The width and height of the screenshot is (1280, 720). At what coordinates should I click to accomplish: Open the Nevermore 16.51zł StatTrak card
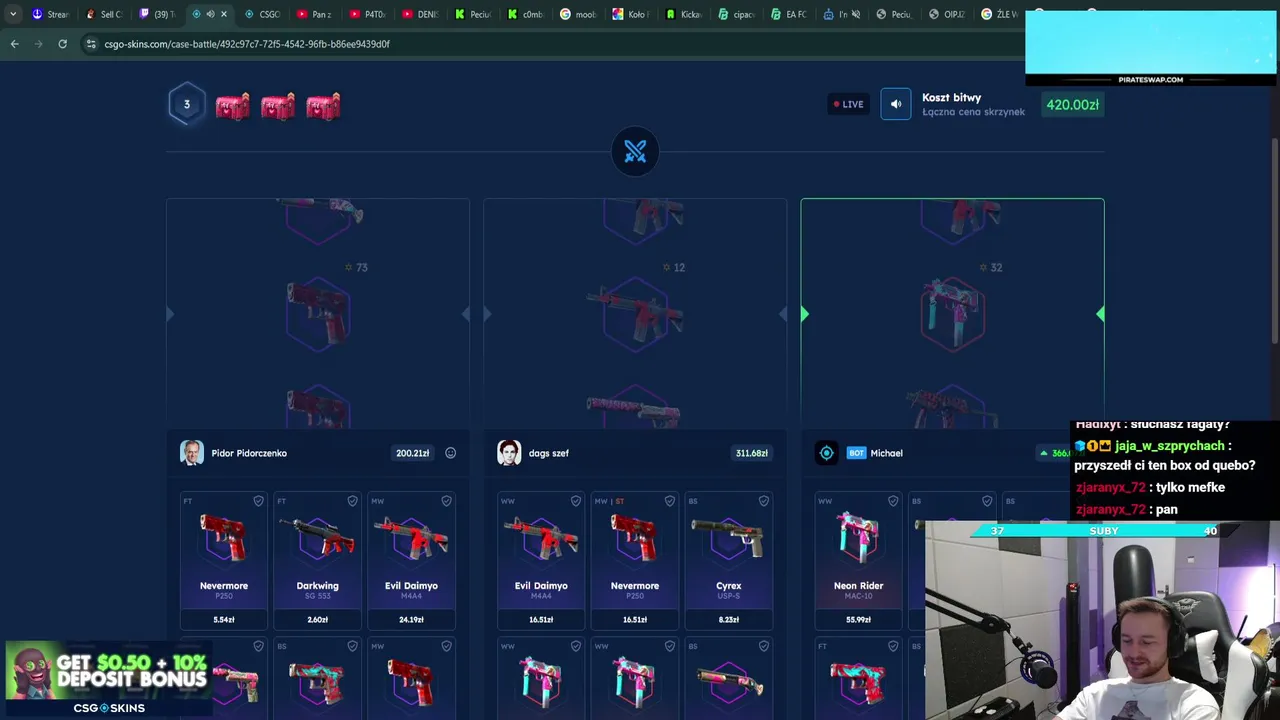(635, 560)
